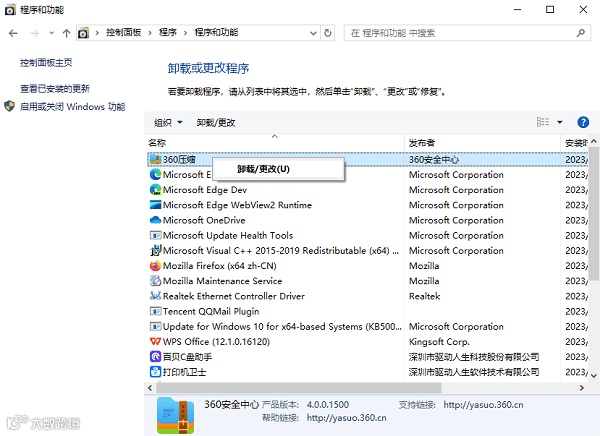Click the Kingsoft Corp. publisher cell
Viewport: 600px width, 436px height.
point(439,341)
